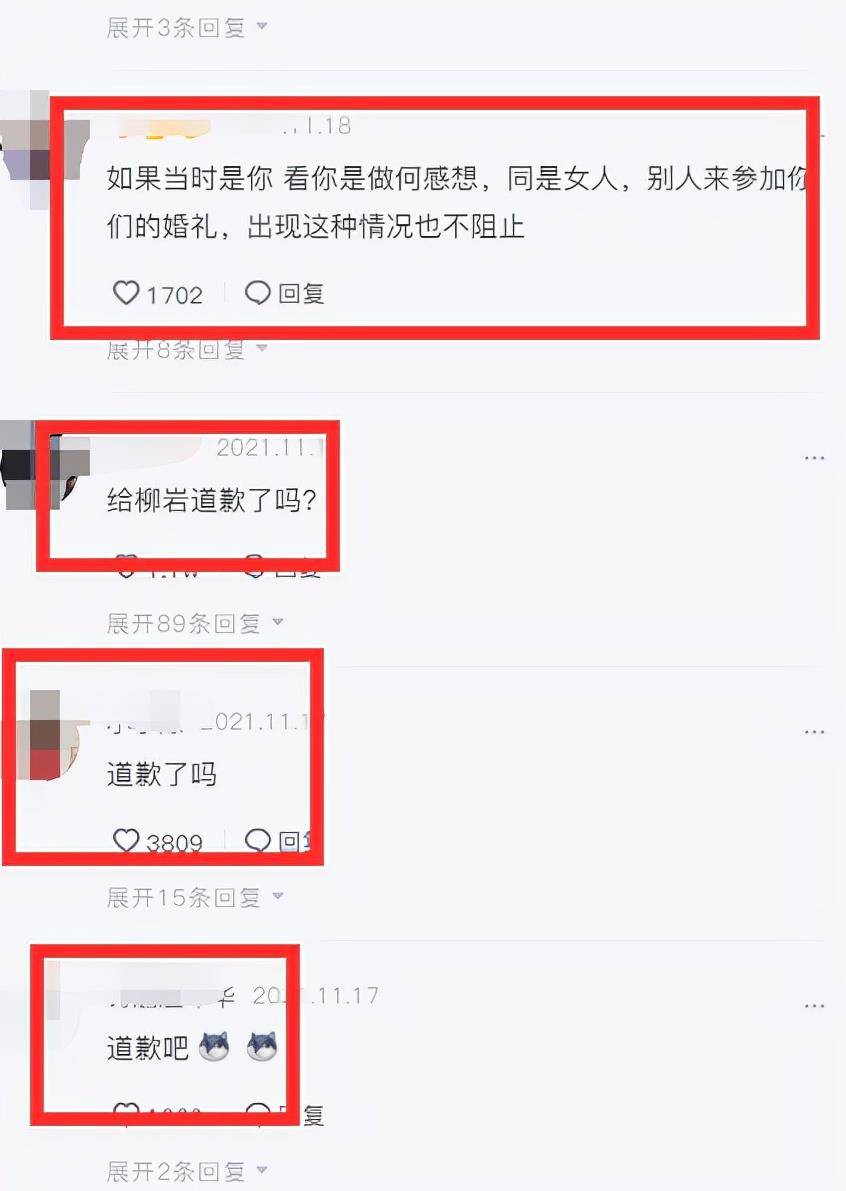Screen dimensions: 846x1191
Task: Expand 展开8条回复 replies
Action: (187, 349)
